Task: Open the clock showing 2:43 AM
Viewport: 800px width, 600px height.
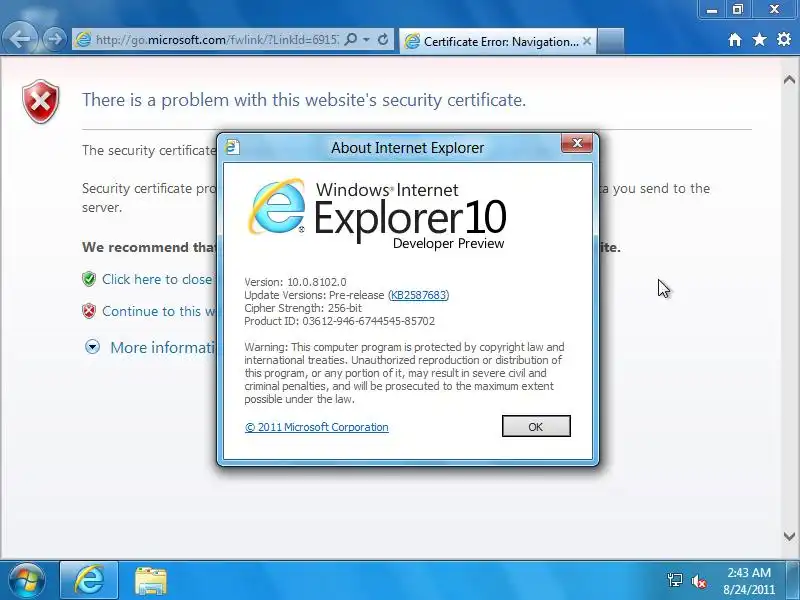Action: click(748, 581)
